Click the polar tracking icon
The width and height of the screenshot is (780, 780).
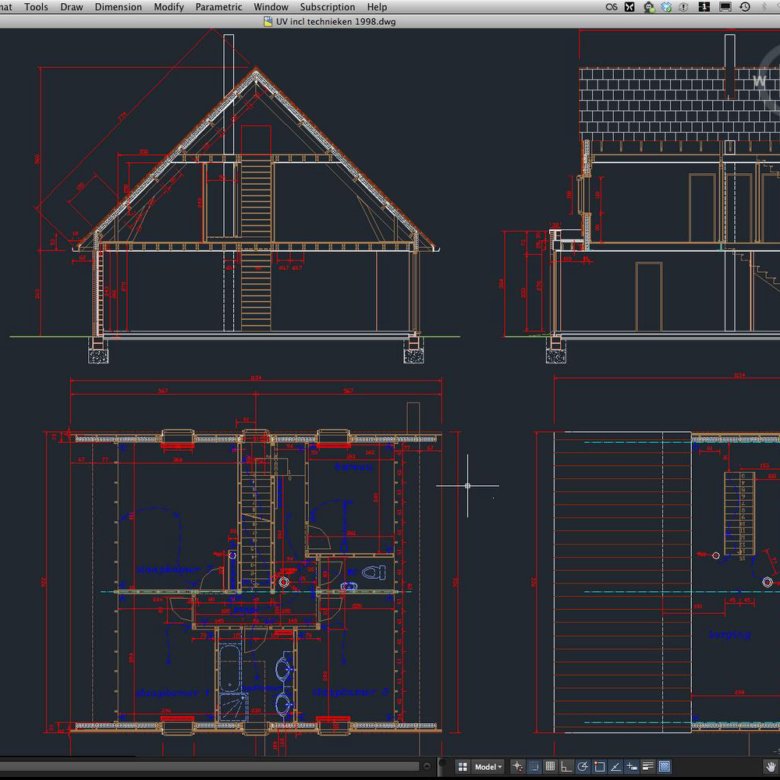[582, 767]
